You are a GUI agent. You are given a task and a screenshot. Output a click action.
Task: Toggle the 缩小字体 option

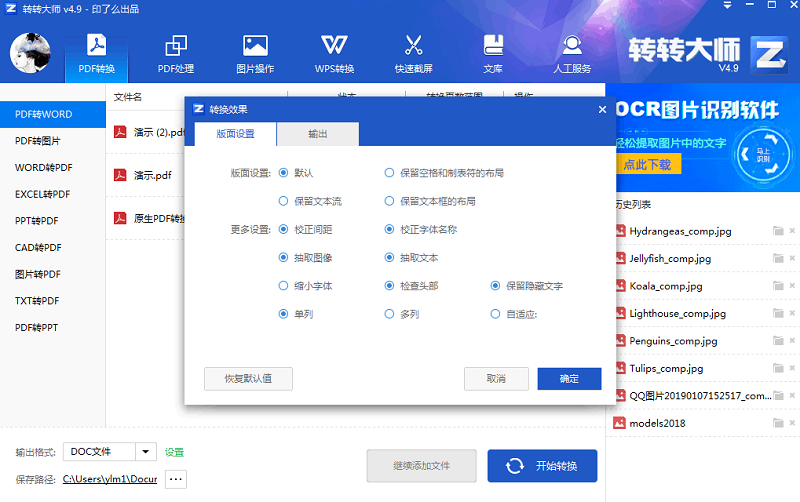[x=283, y=286]
